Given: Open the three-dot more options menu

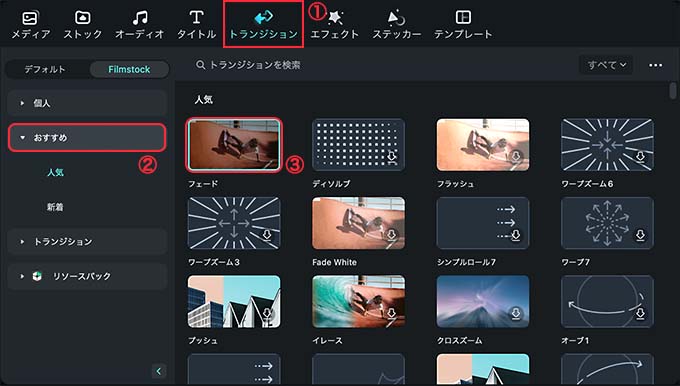Looking at the screenshot, I should pyautogui.click(x=655, y=65).
